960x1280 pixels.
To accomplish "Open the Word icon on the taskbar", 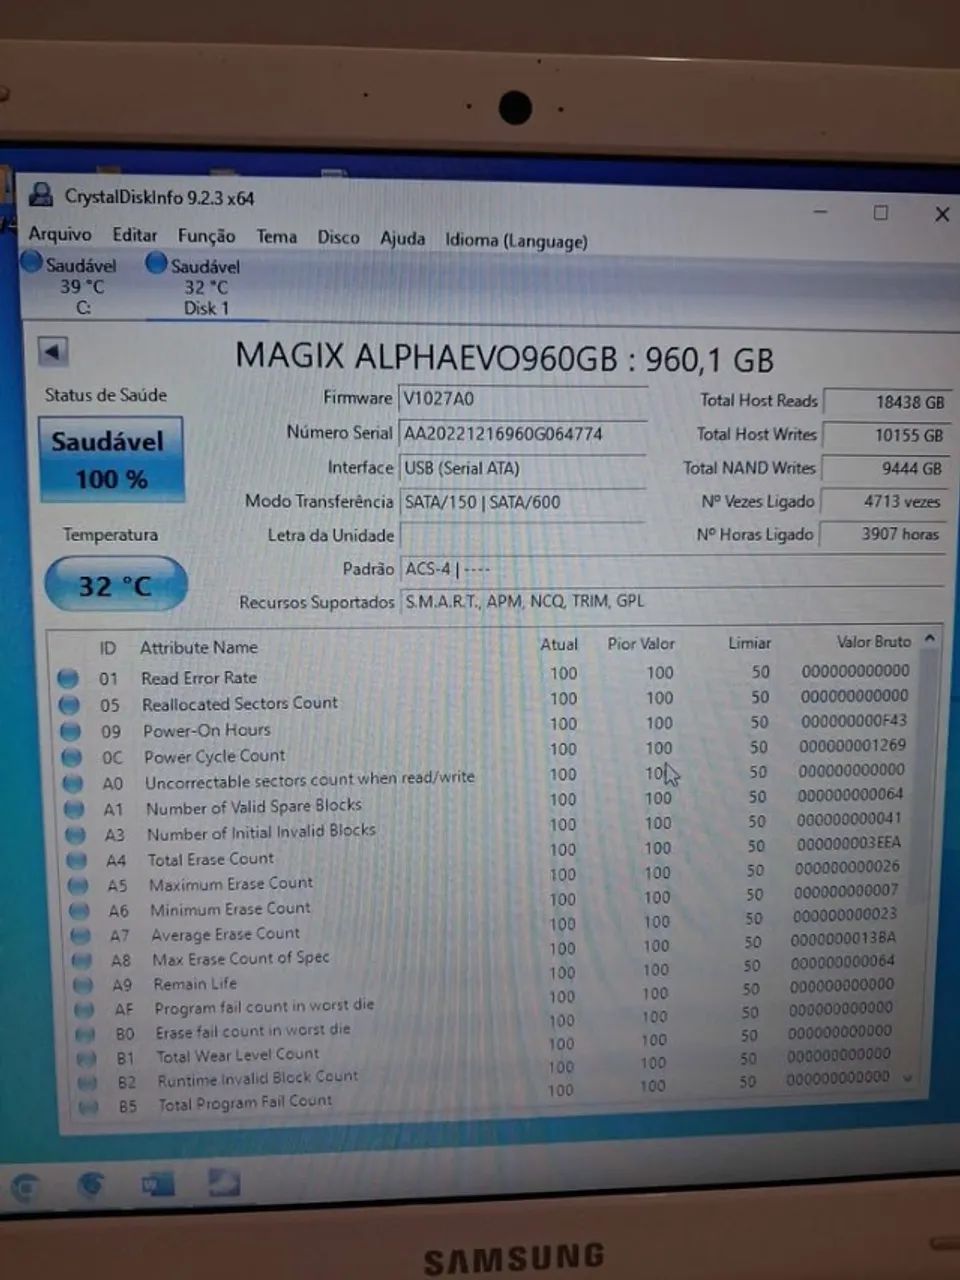I will click(157, 1185).
